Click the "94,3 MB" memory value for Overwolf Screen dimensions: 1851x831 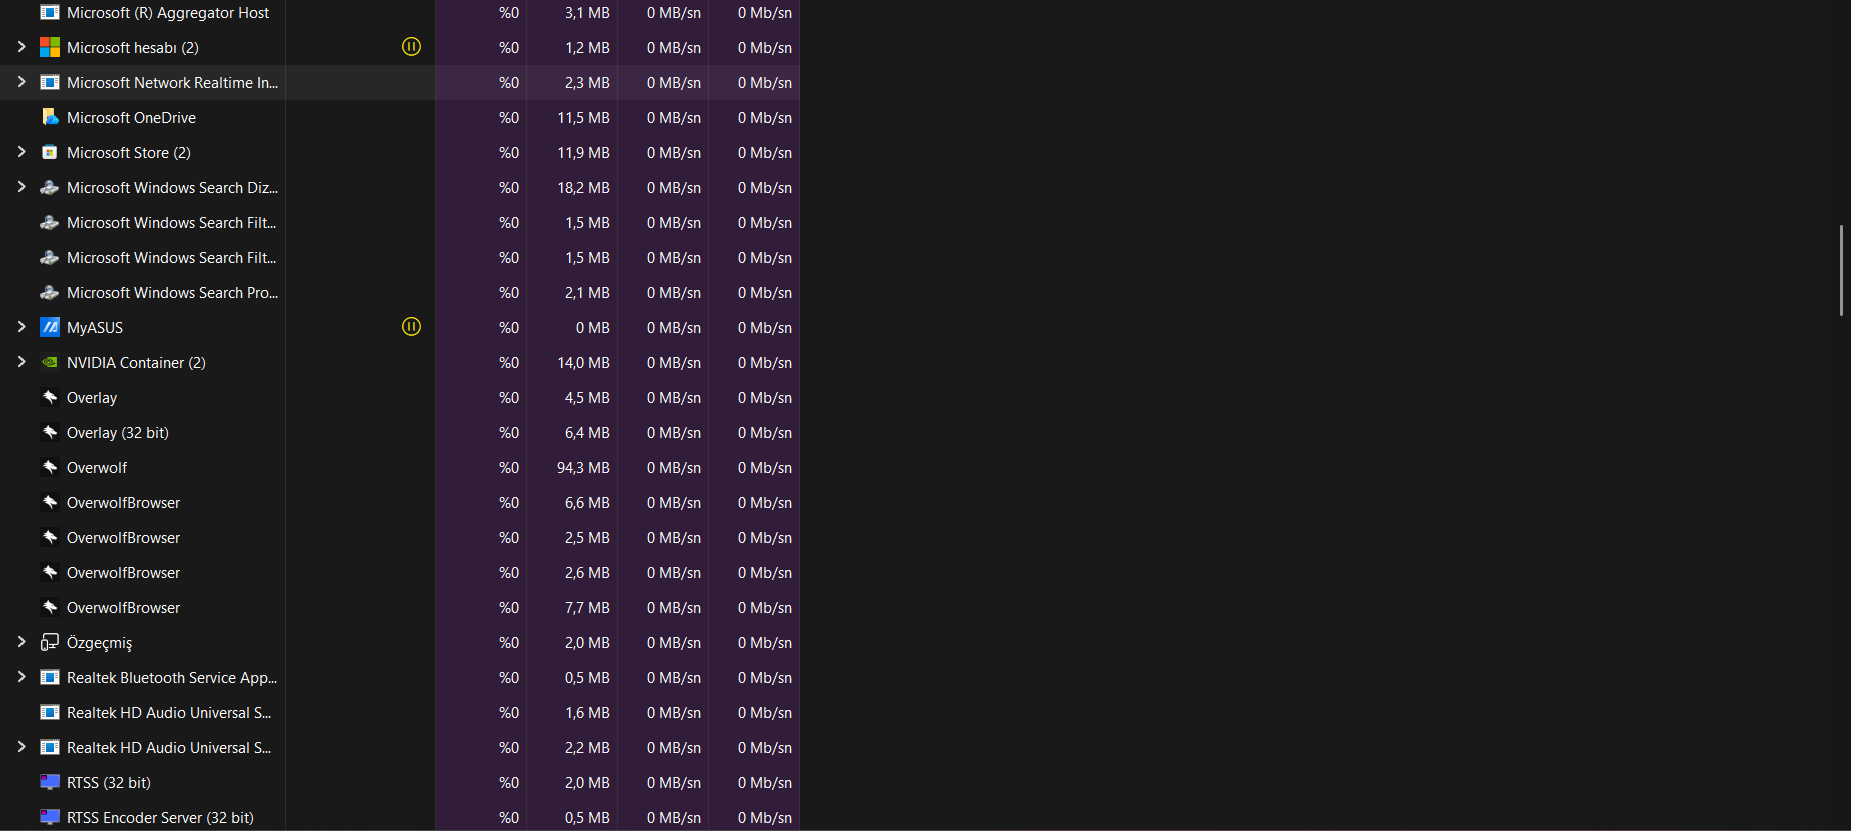pyautogui.click(x=583, y=468)
